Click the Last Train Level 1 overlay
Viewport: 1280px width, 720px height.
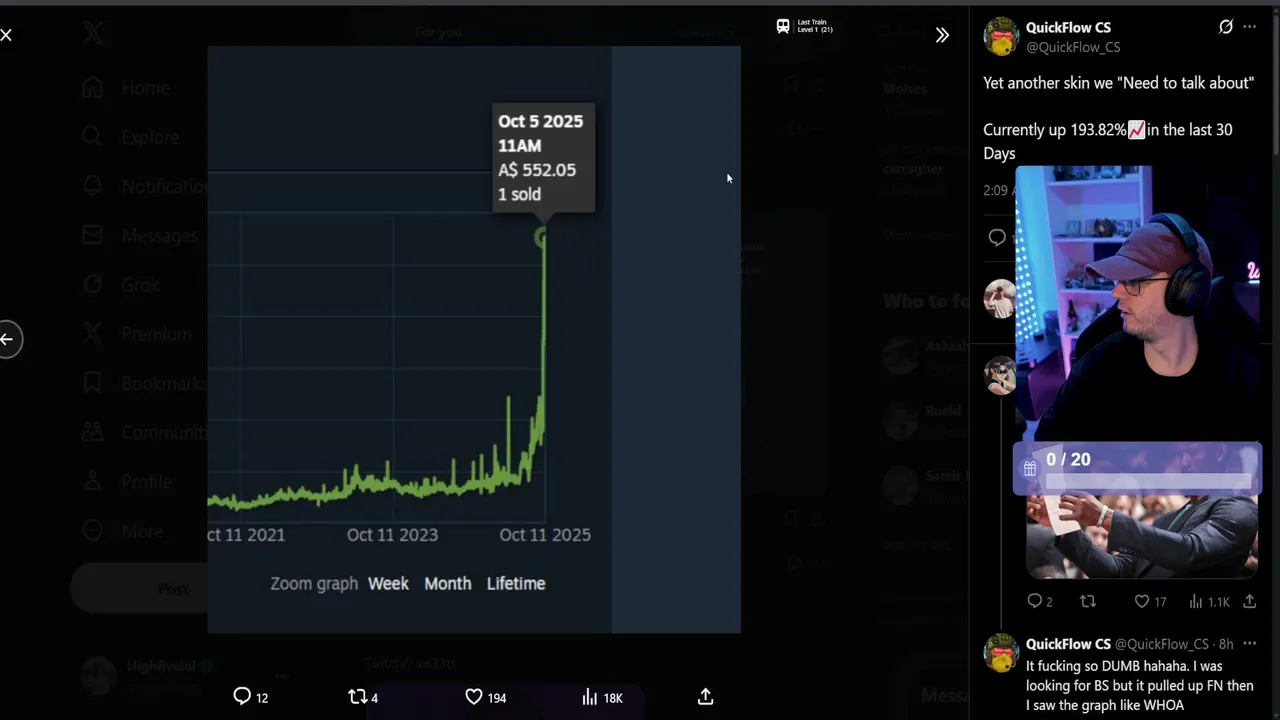coord(805,26)
